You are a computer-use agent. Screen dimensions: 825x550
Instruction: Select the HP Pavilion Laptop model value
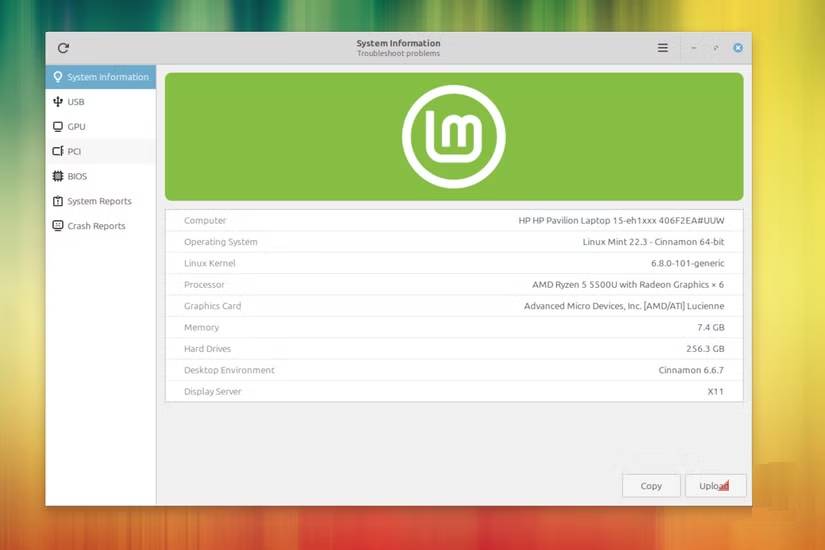621,221
